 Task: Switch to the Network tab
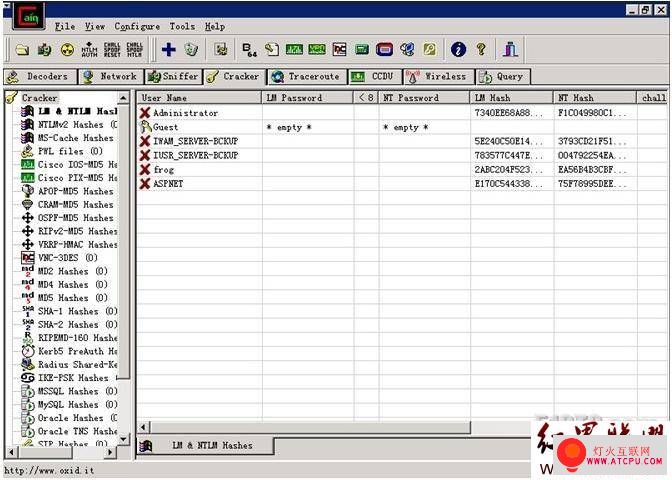[x=111, y=77]
